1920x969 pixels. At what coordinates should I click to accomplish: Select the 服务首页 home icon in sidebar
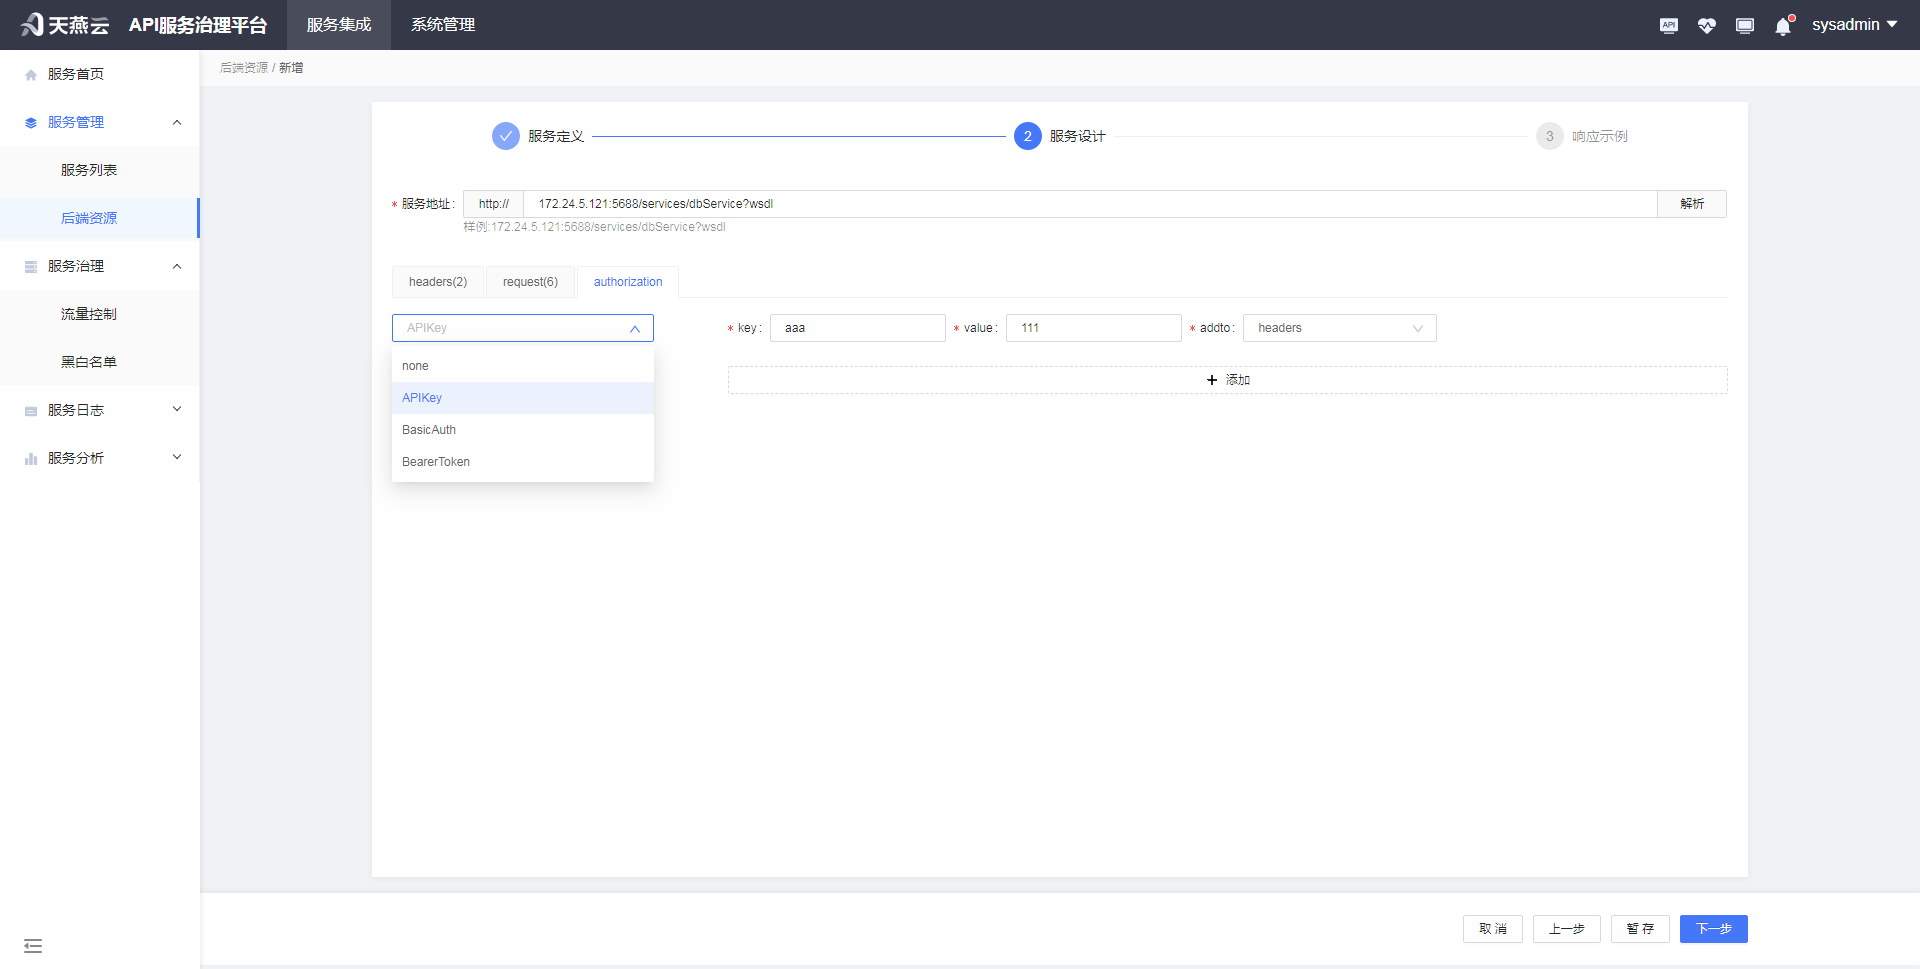tap(30, 73)
